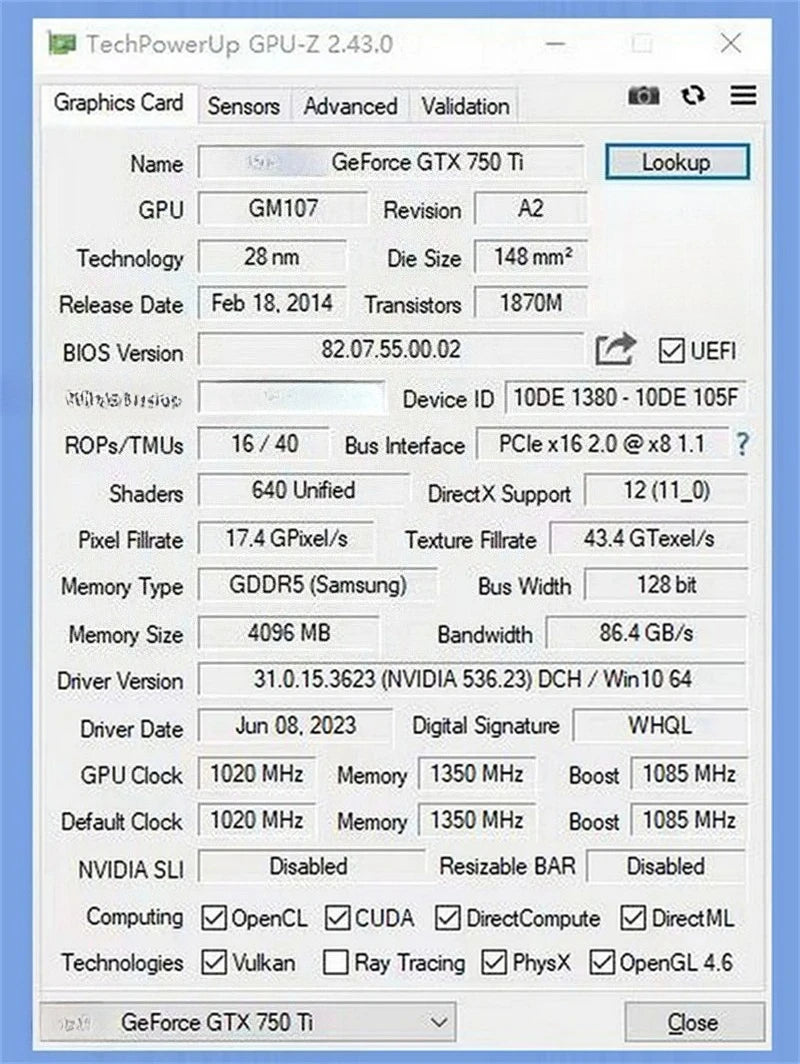Click the Memory Type value GDDR5 (Samsung)
Viewport: 800px width, 1064px height.
tap(318, 585)
